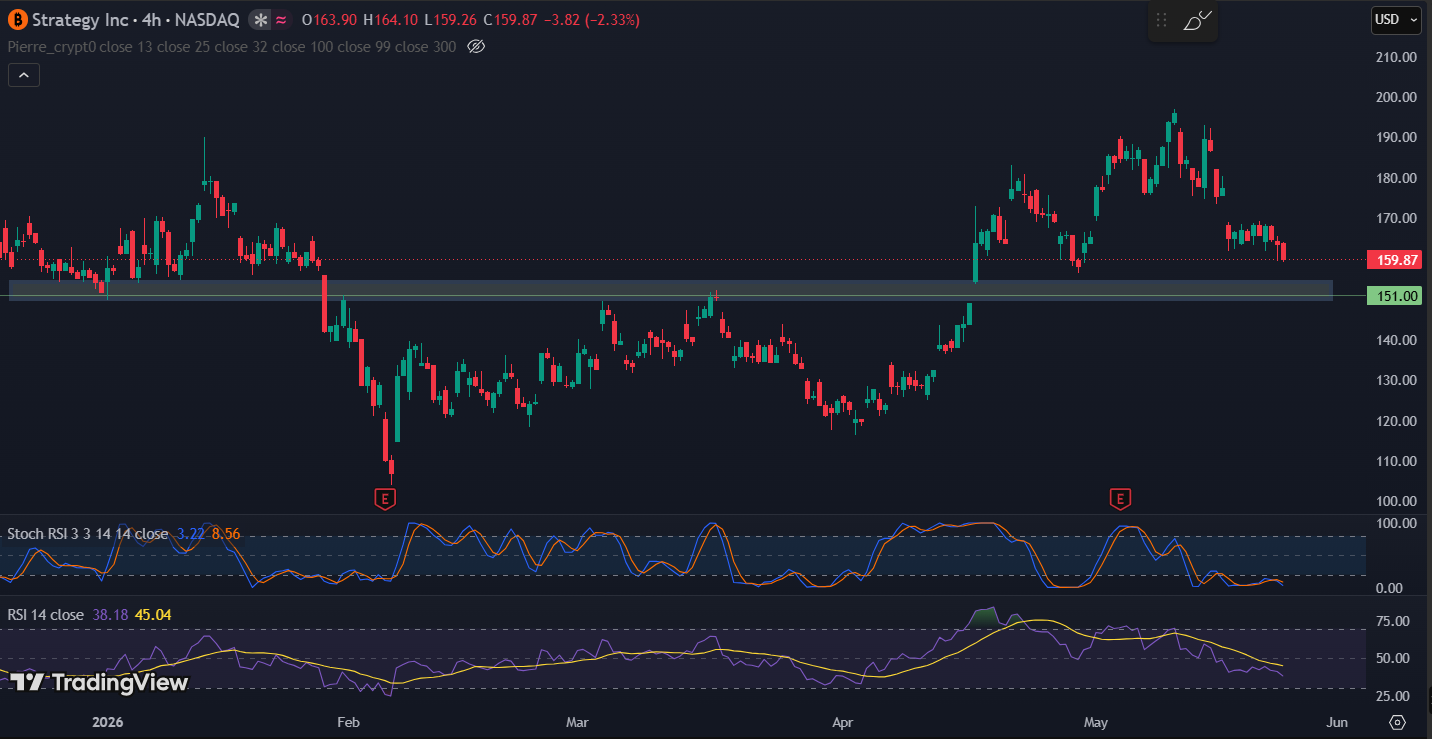Click the May label on time axis

pyautogui.click(x=1096, y=722)
